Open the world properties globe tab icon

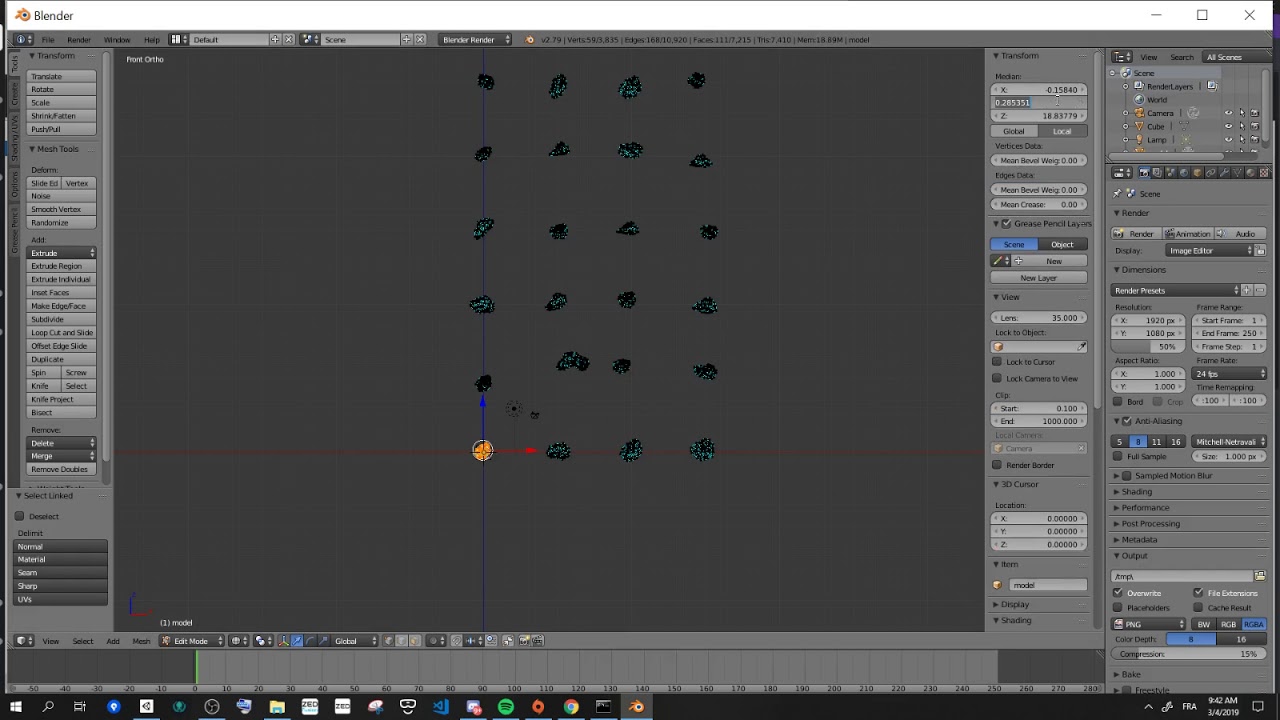pyautogui.click(x=1184, y=172)
